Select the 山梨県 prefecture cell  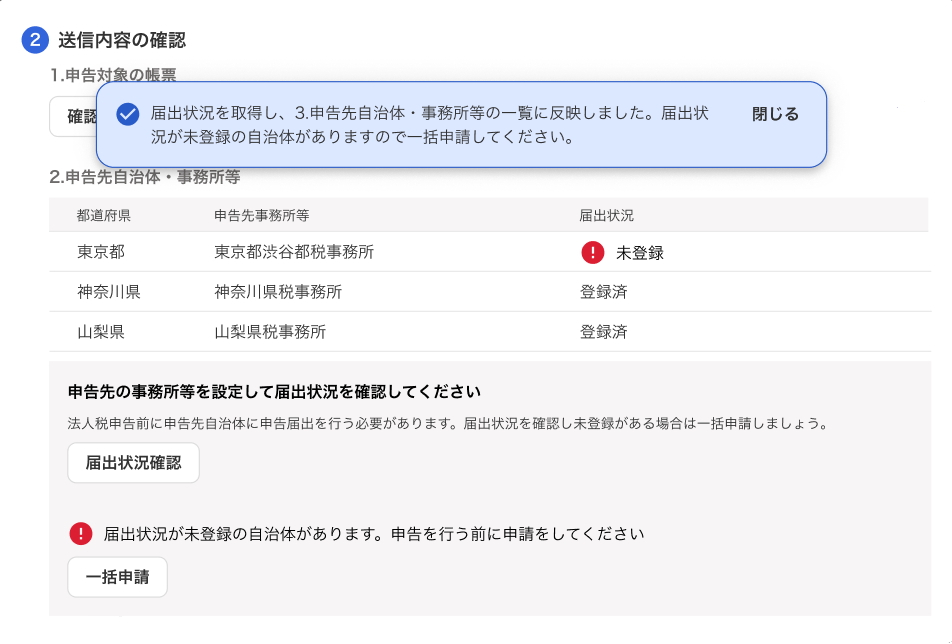101,332
